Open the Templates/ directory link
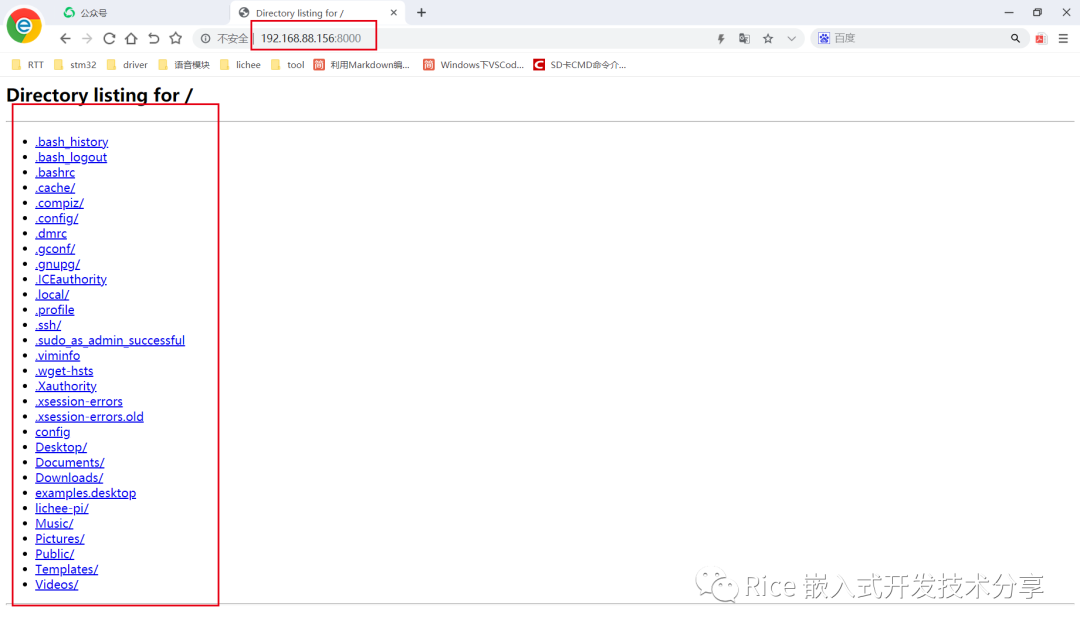The image size is (1080, 634). [67, 569]
